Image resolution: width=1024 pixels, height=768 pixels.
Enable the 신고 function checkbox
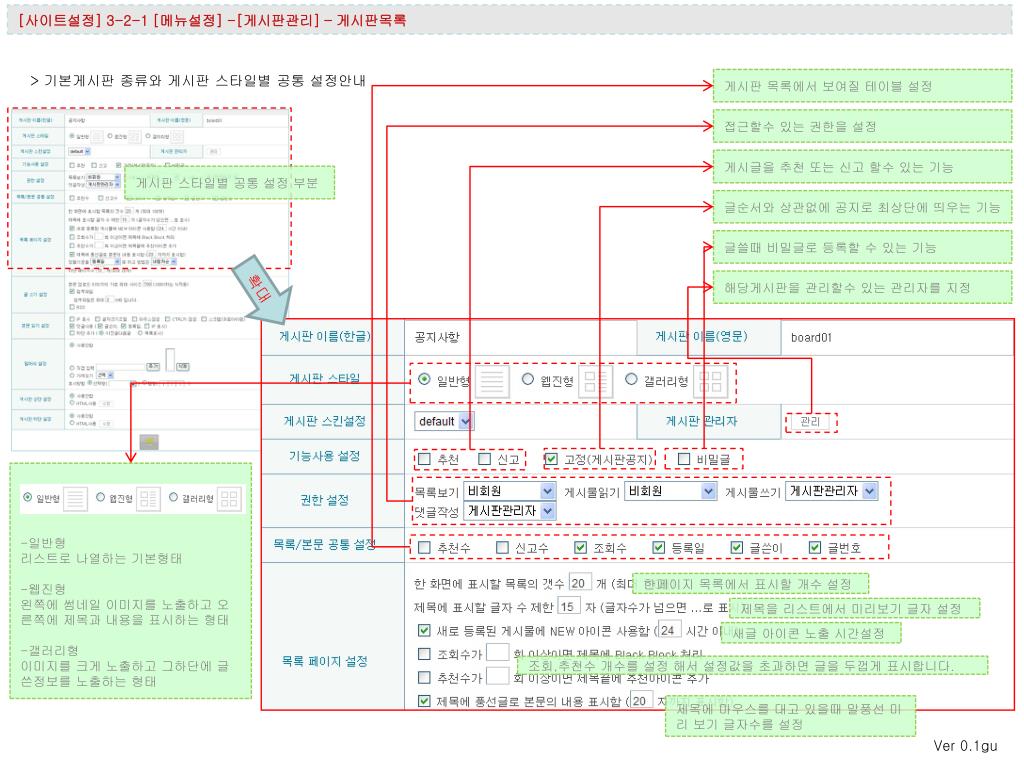485,459
